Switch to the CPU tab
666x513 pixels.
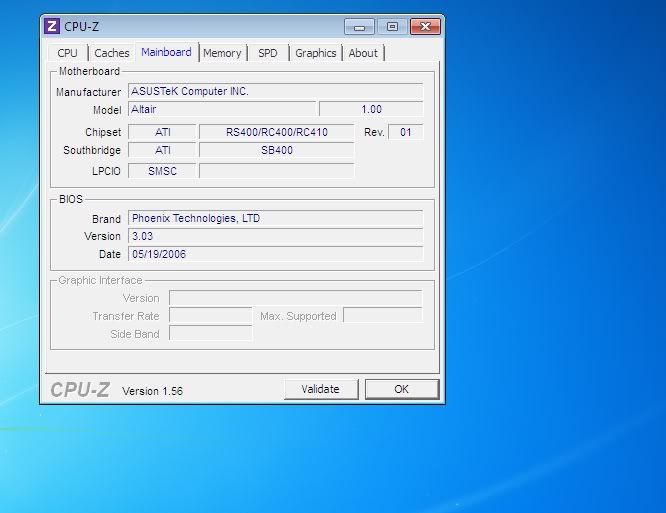(67, 53)
